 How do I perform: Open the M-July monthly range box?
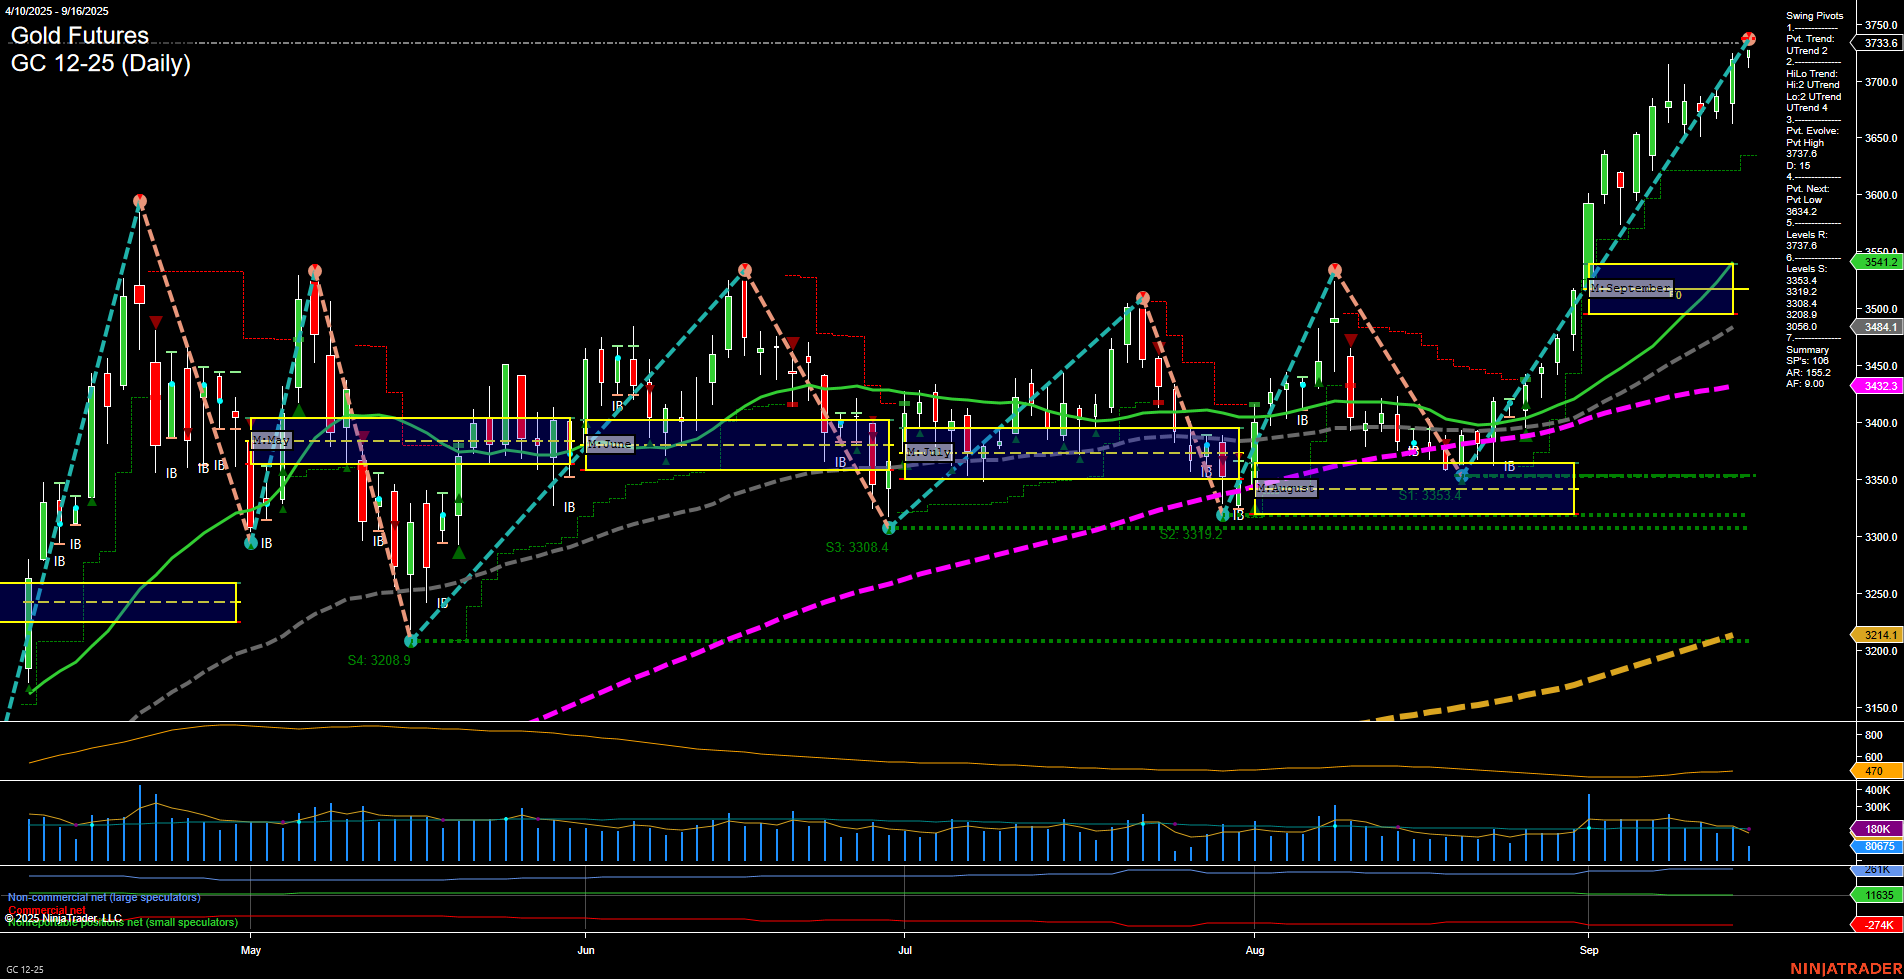pos(928,452)
